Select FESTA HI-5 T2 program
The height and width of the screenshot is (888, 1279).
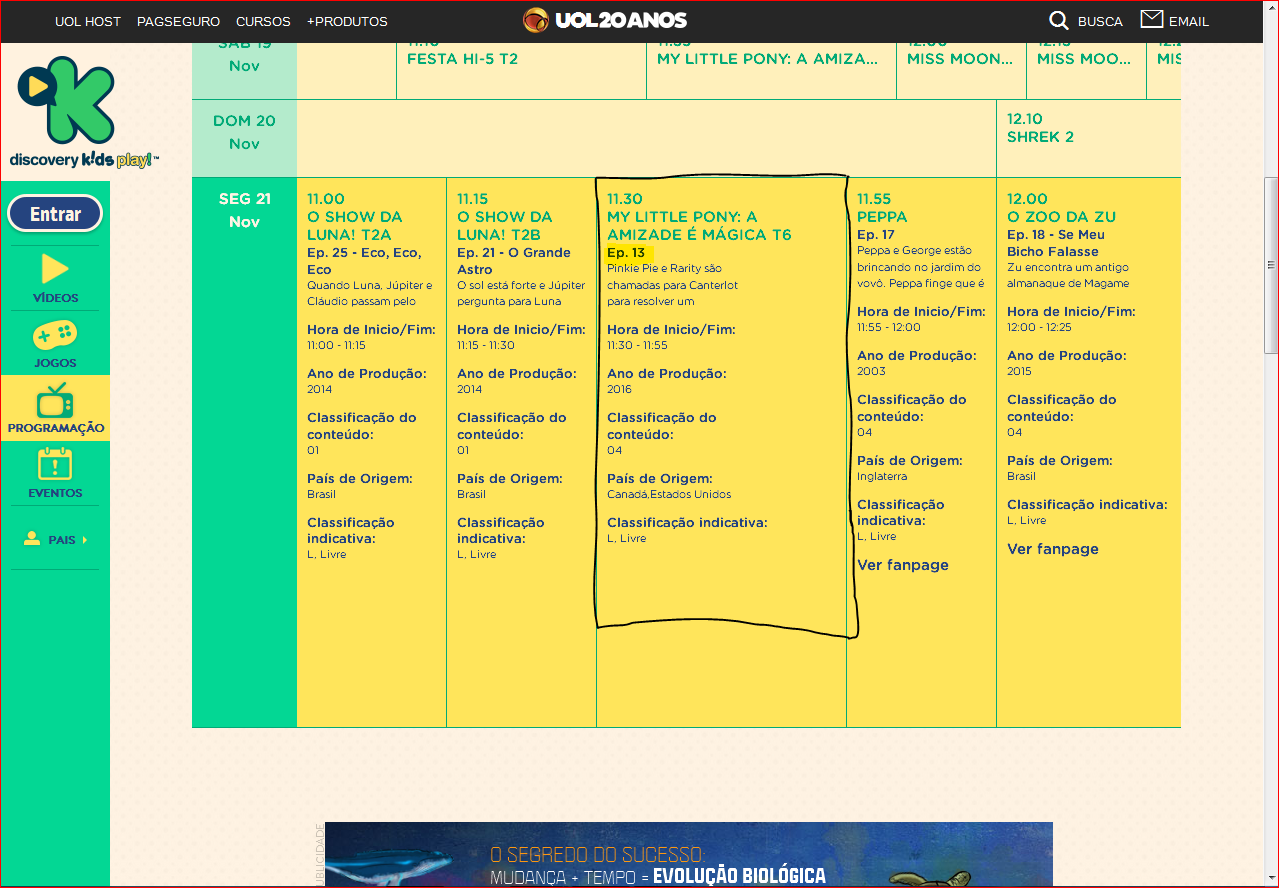(x=462, y=59)
